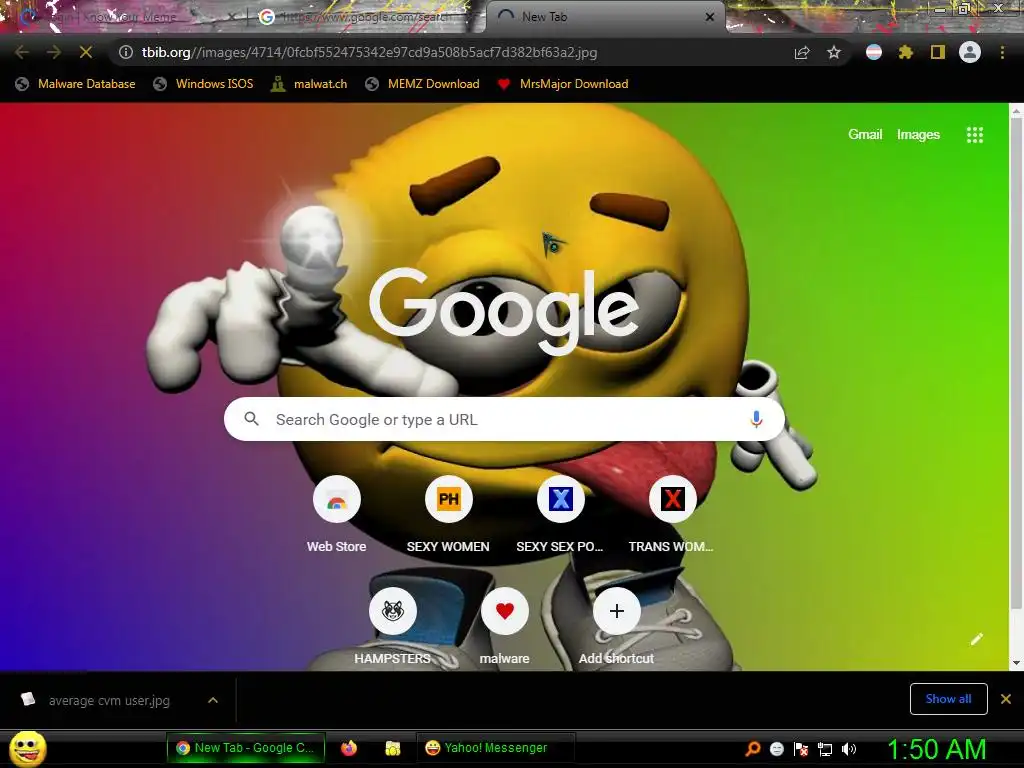Select New Tab - Google Chrome taskbar item
Image resolution: width=1024 pixels, height=768 pixels.
click(246, 748)
